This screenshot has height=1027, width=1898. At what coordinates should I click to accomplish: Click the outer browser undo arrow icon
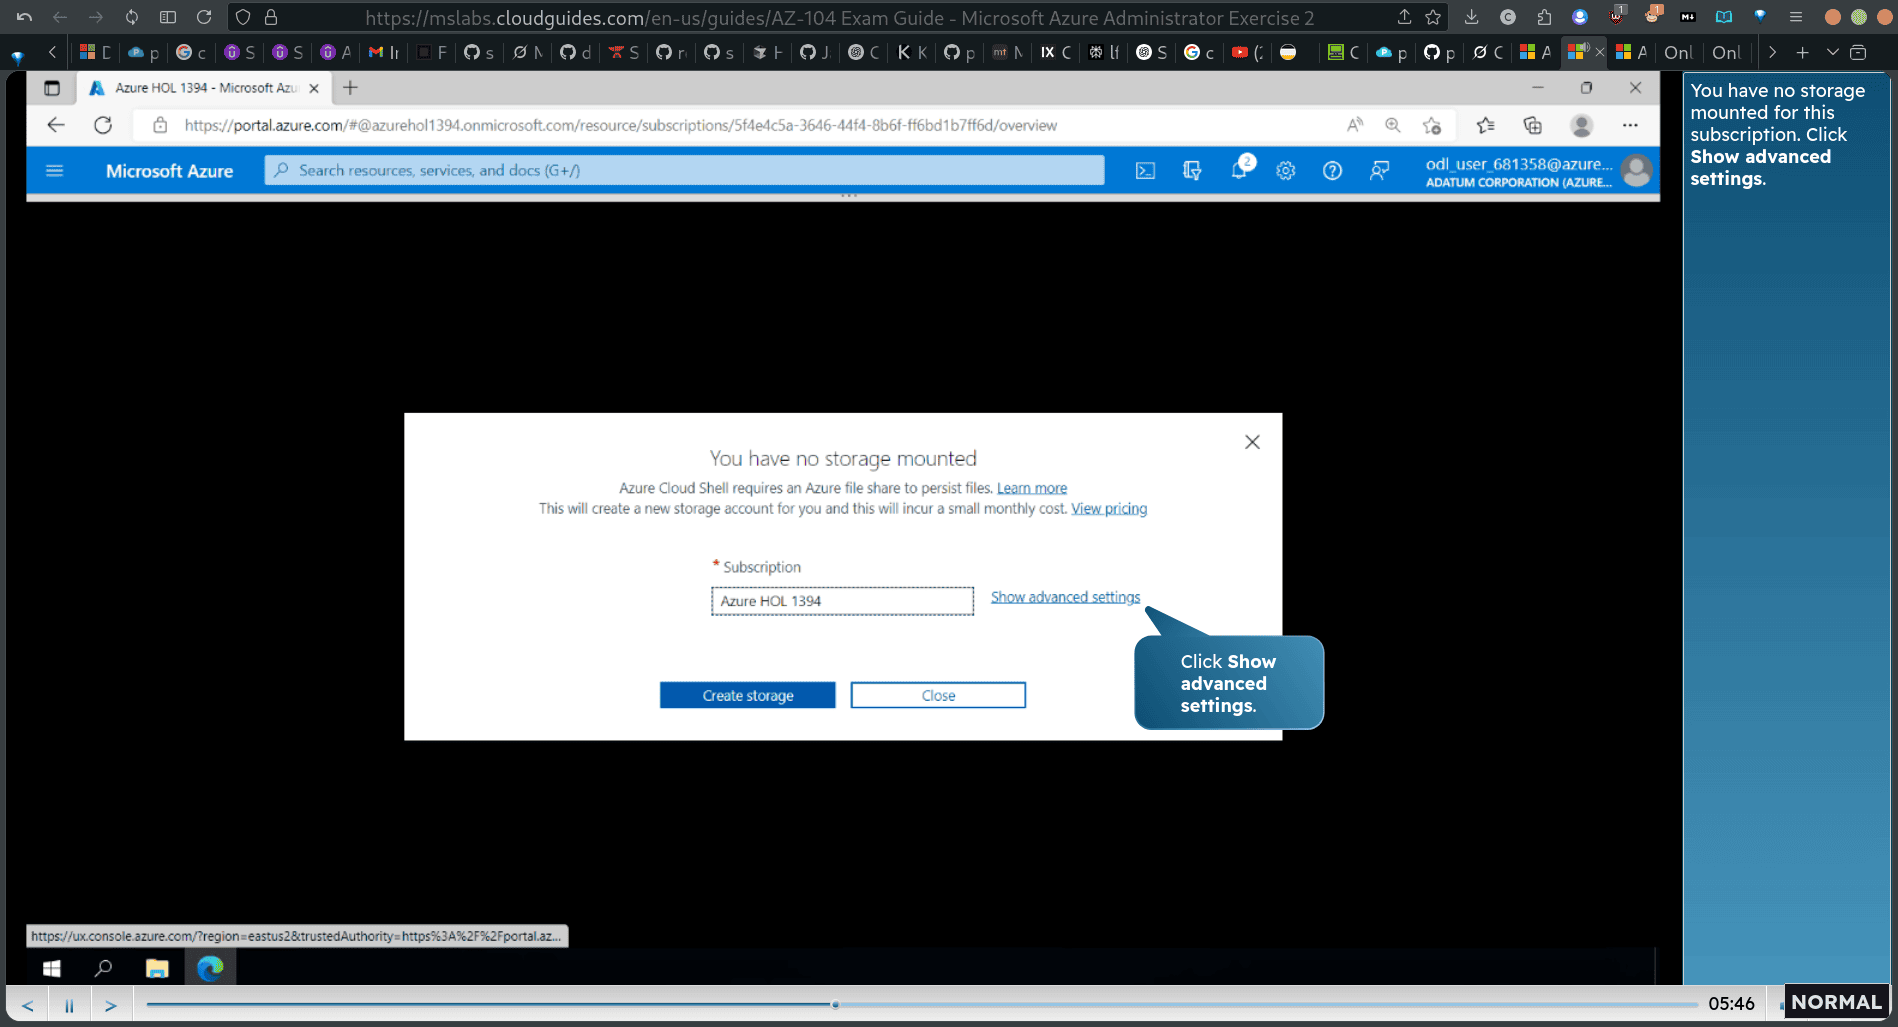pos(24,17)
